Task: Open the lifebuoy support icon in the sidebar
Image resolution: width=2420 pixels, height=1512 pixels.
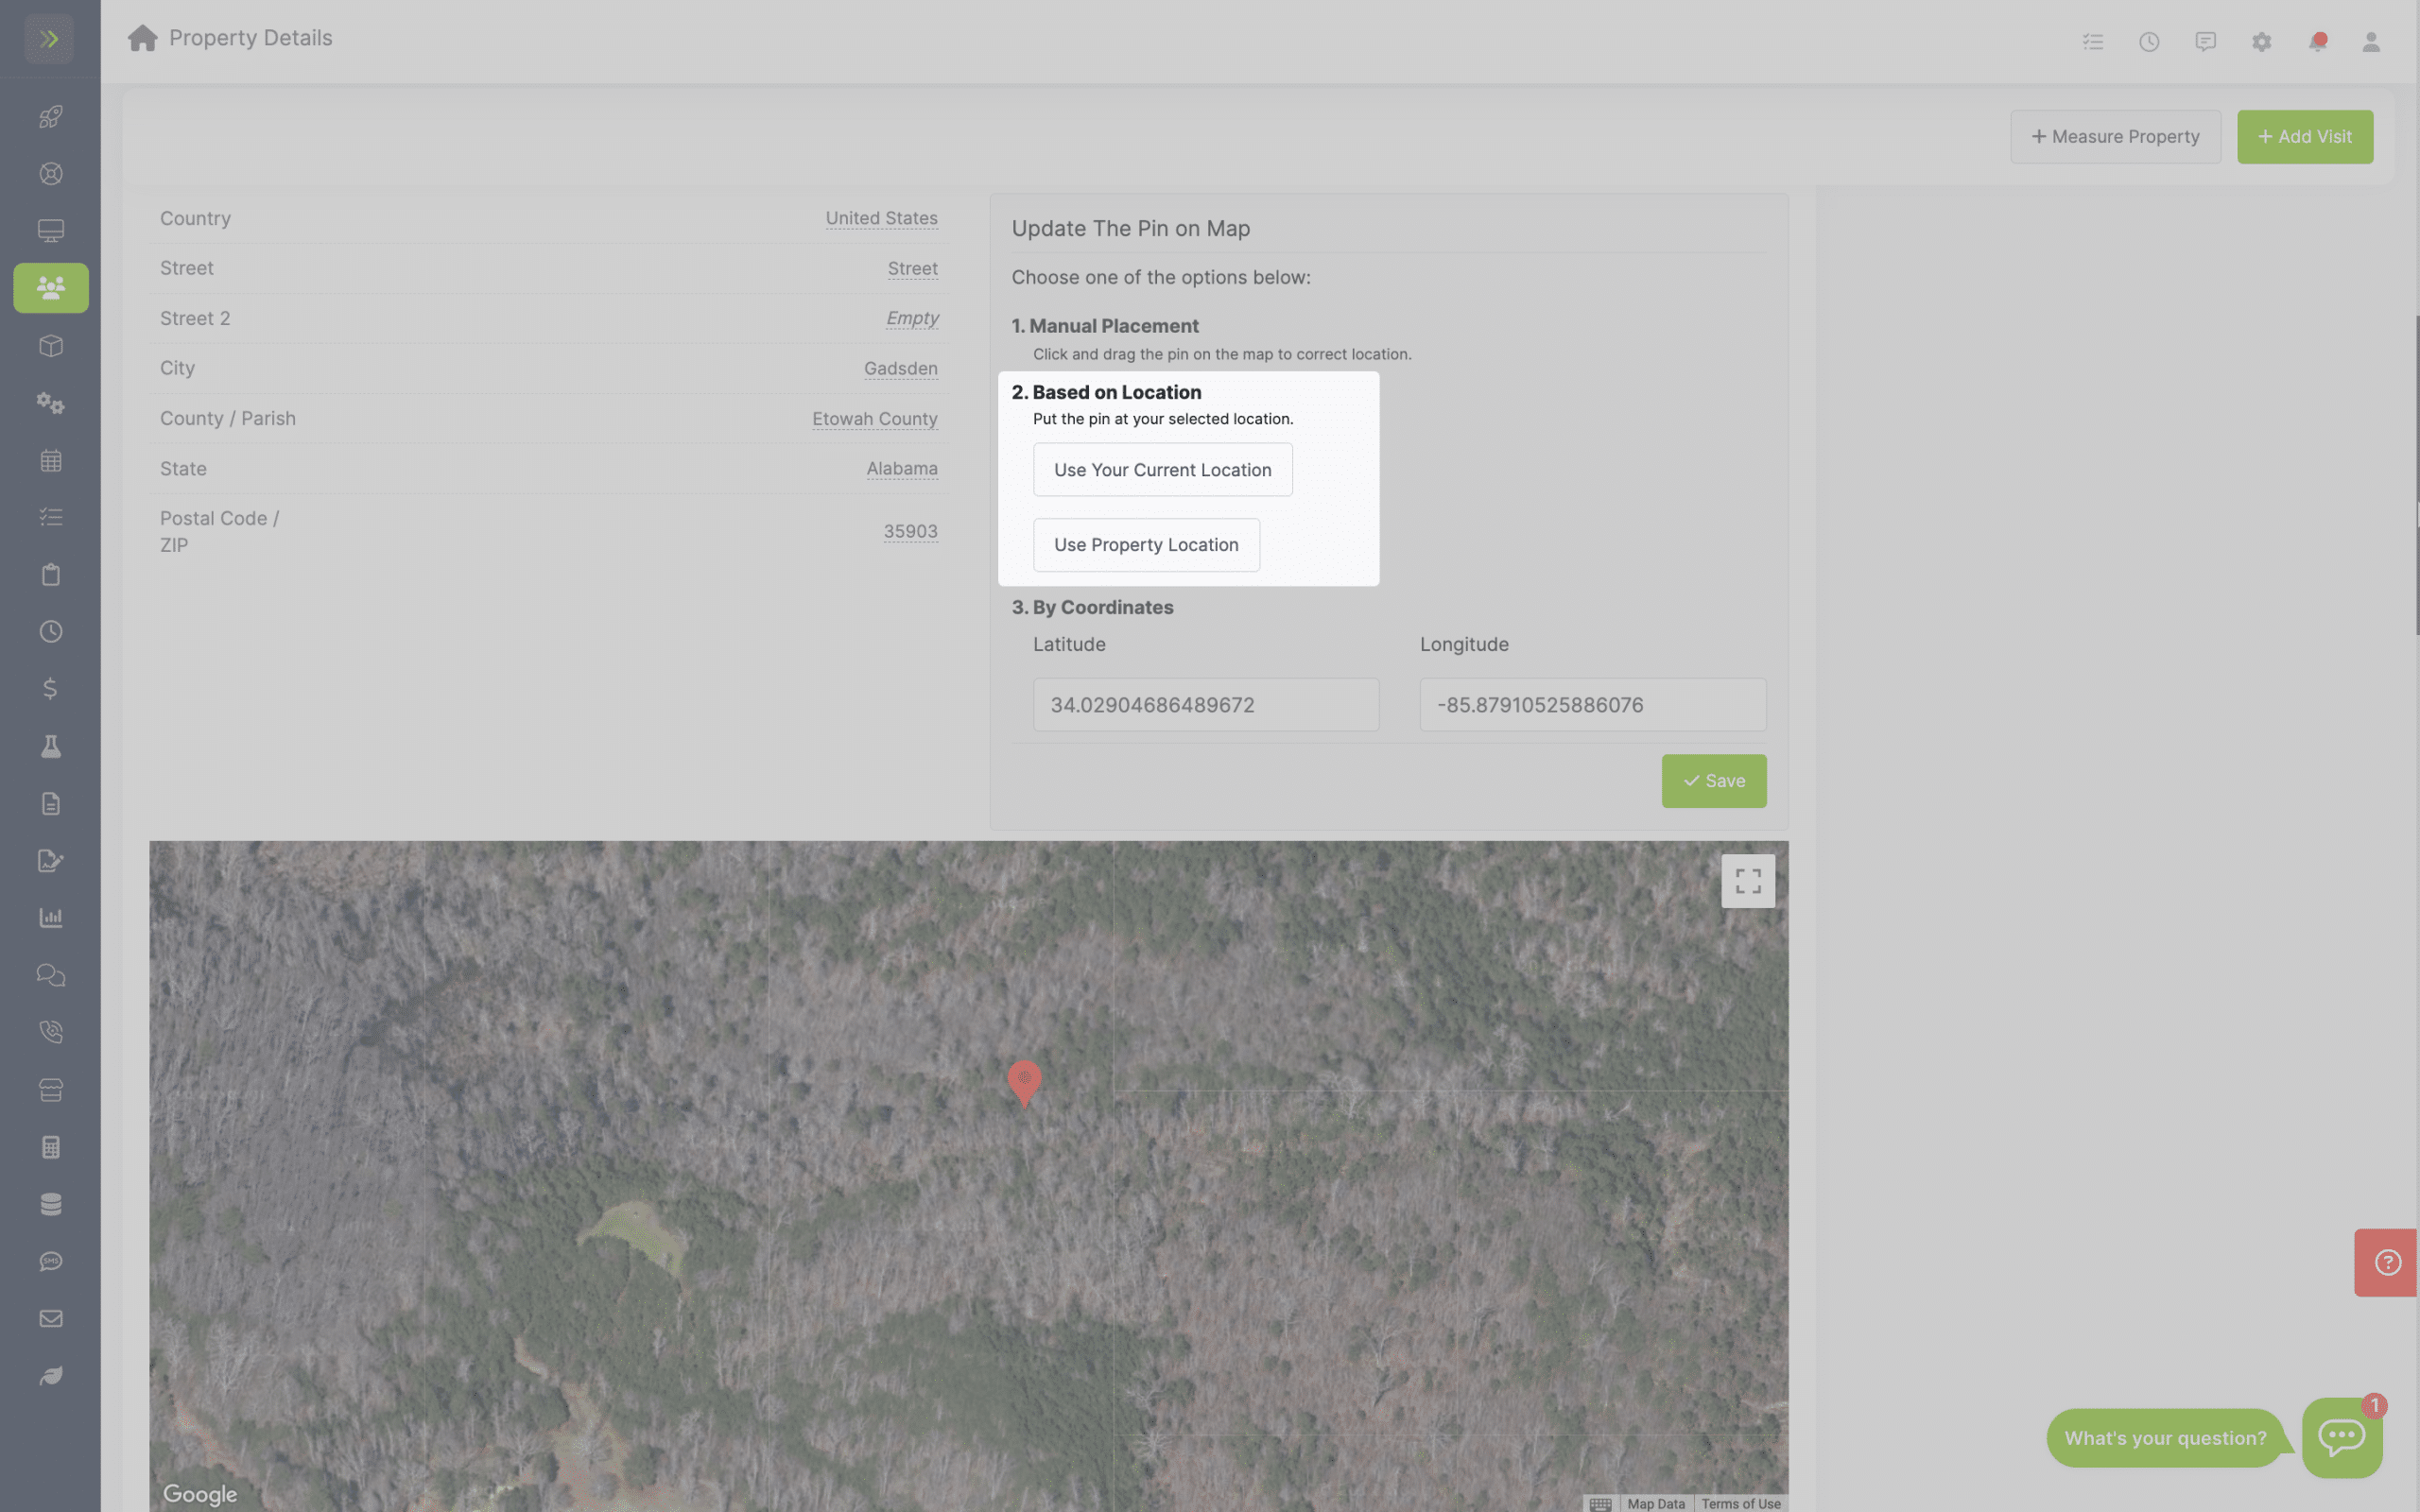Action: pyautogui.click(x=51, y=174)
